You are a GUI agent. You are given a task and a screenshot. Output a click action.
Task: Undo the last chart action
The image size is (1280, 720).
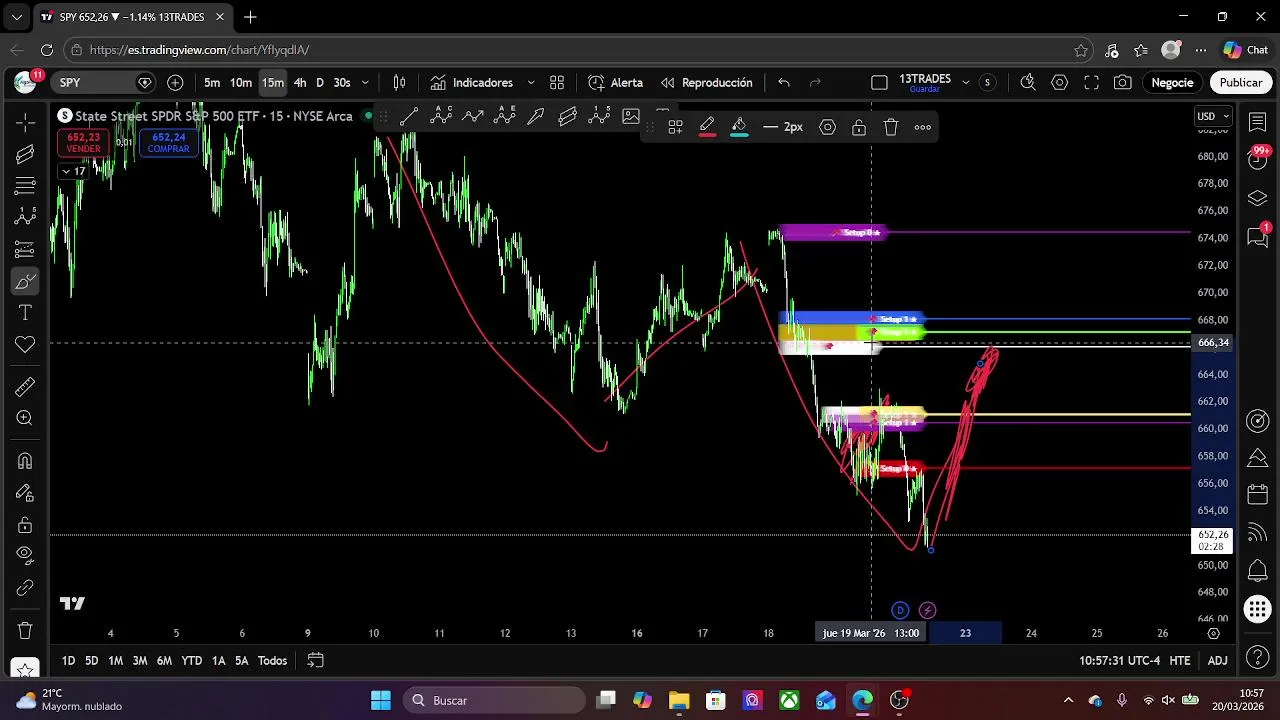coord(784,83)
